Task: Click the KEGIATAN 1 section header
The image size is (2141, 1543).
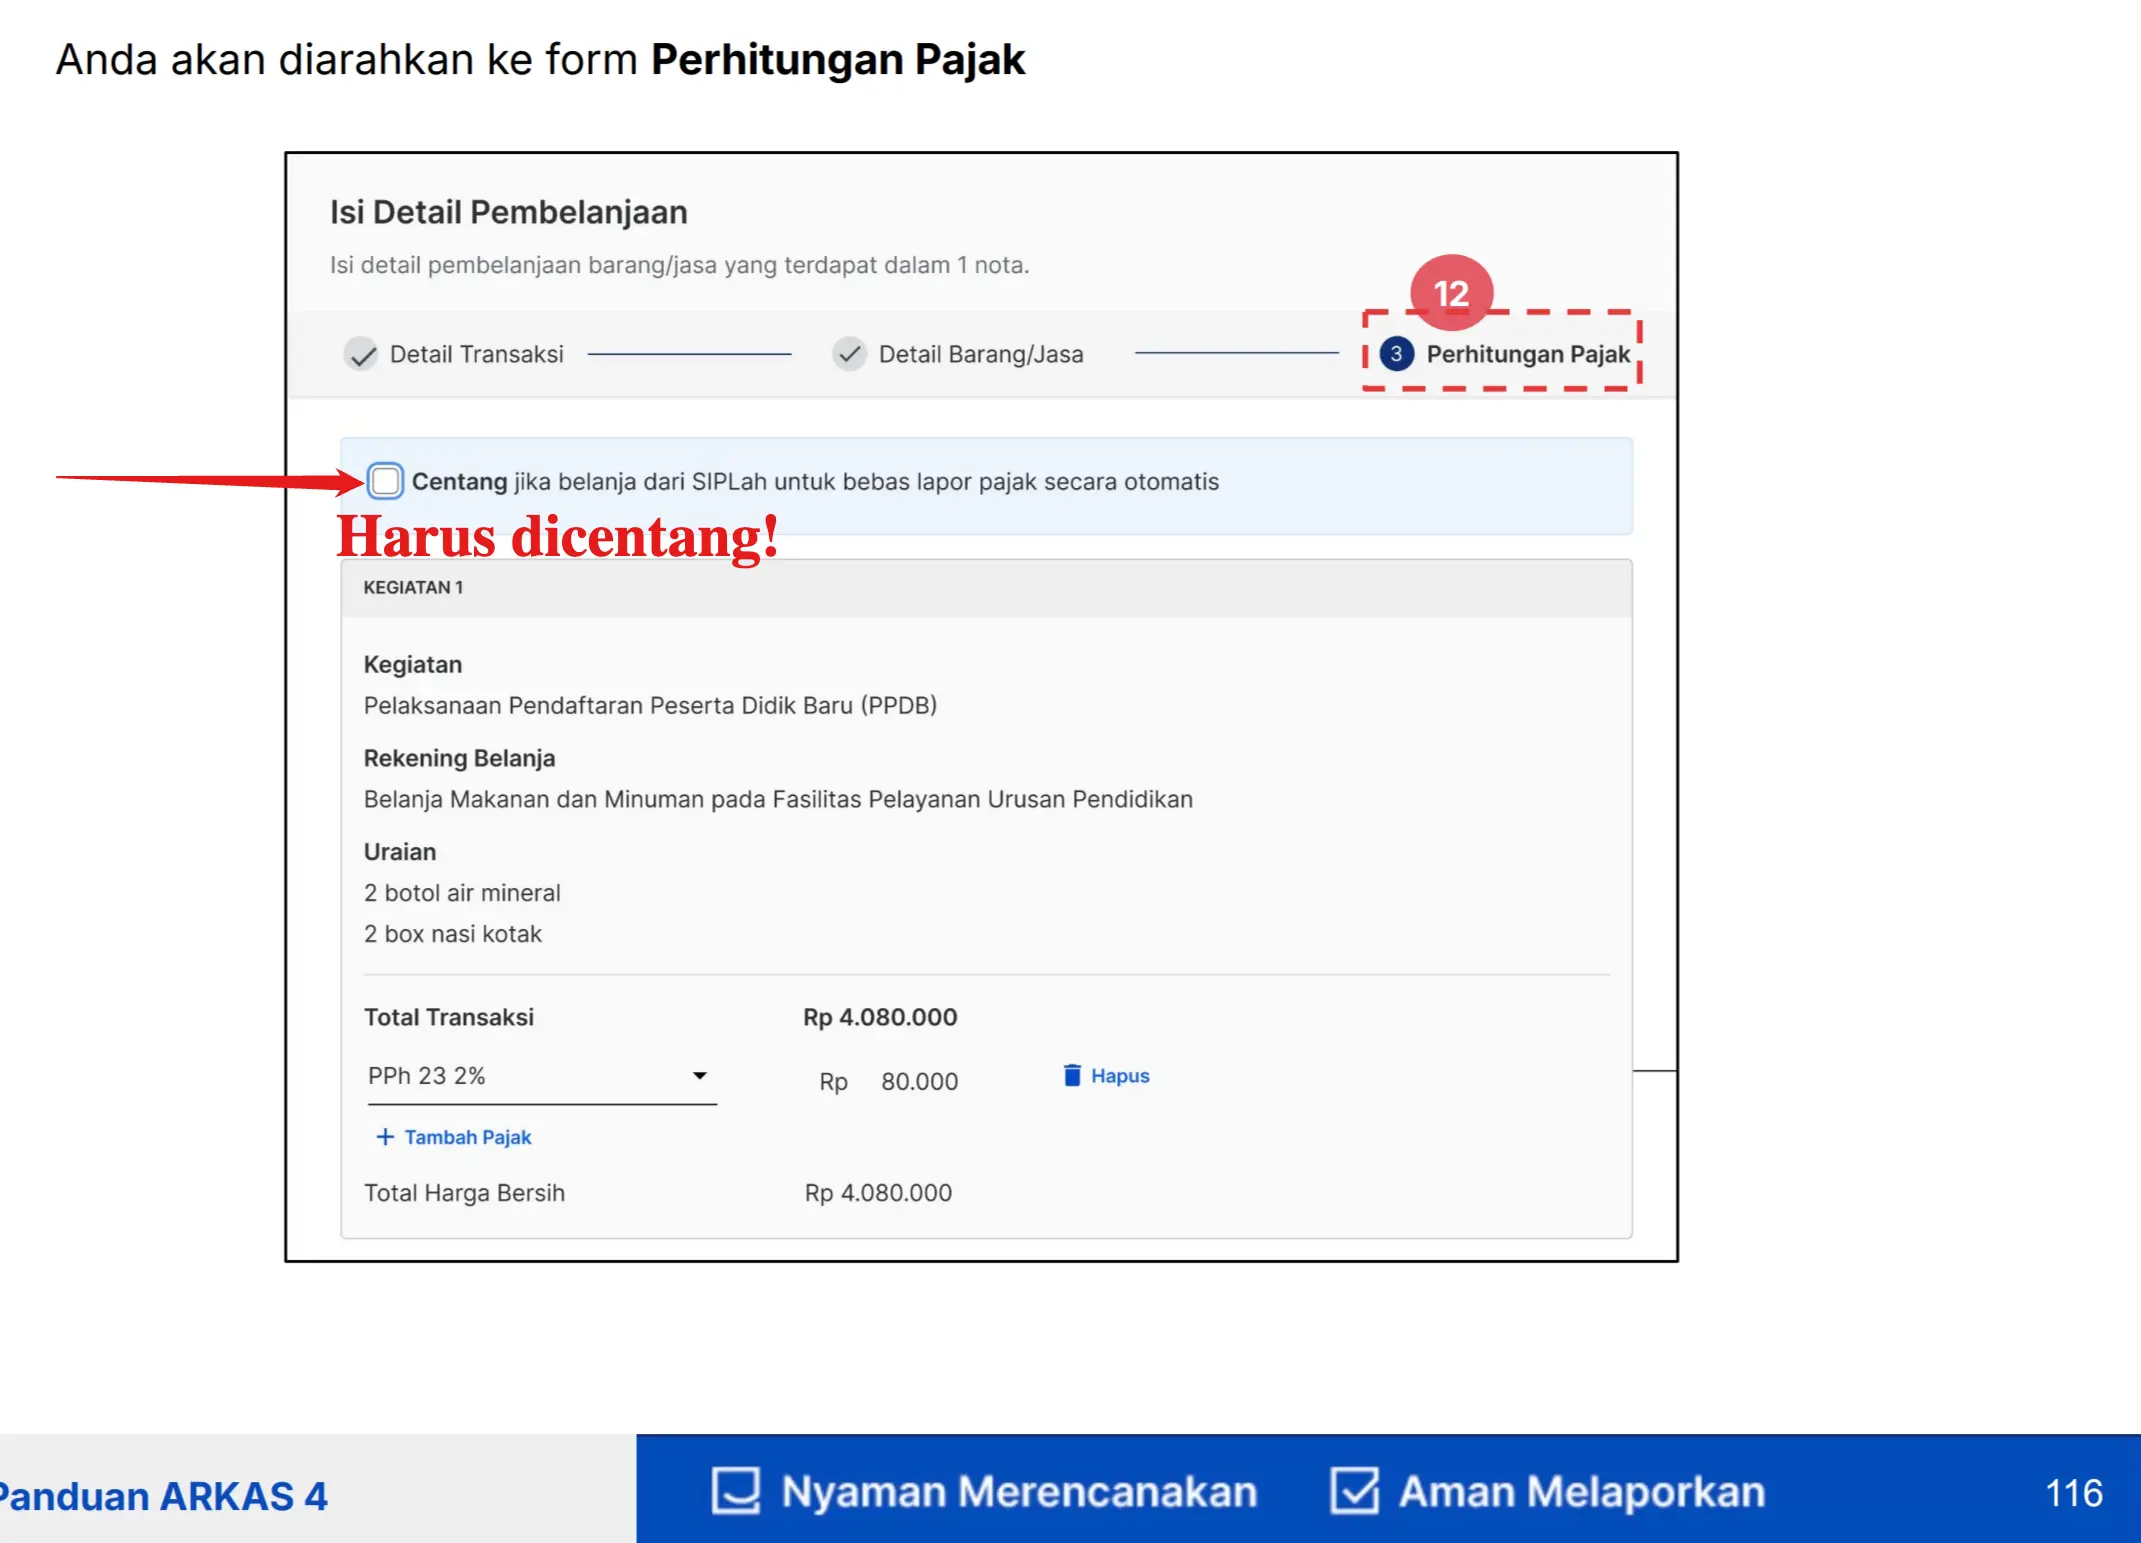Action: pos(986,588)
